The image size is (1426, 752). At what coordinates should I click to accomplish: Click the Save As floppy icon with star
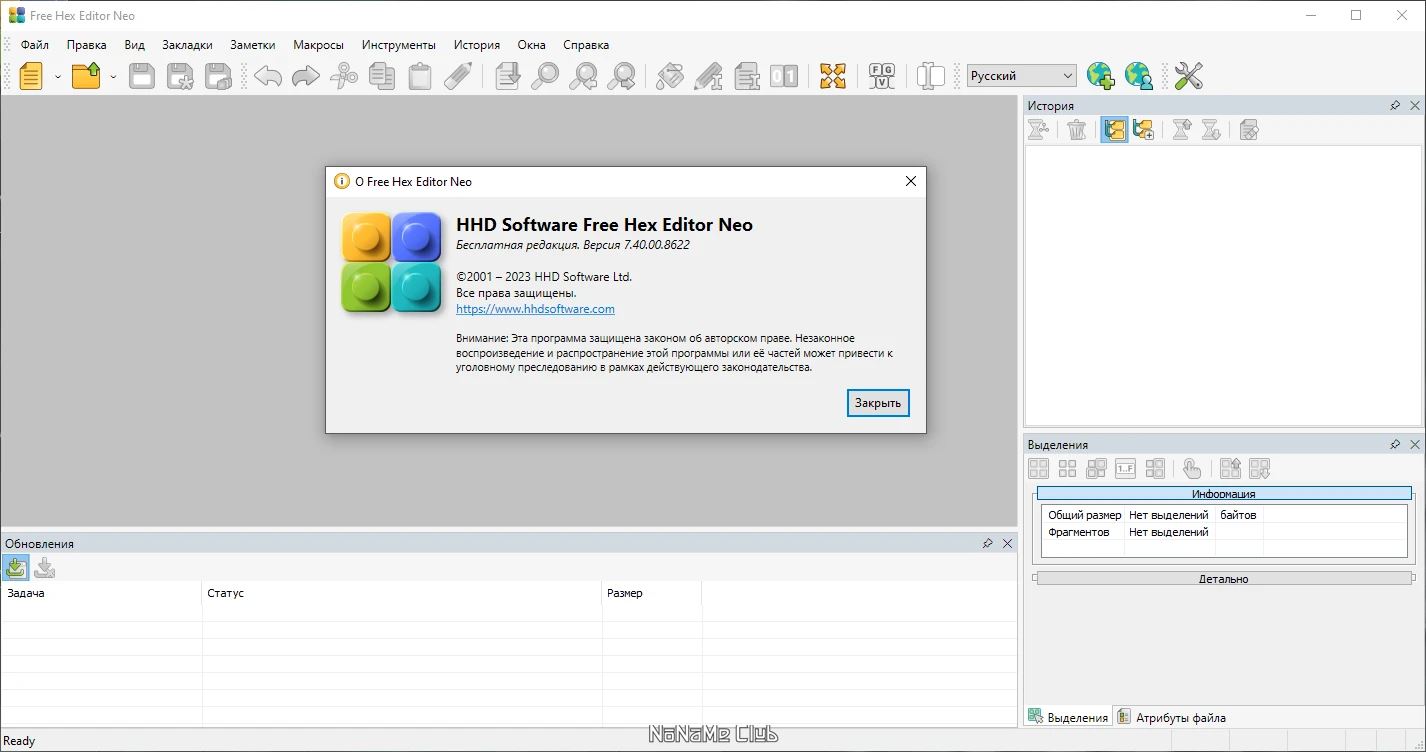tap(180, 76)
